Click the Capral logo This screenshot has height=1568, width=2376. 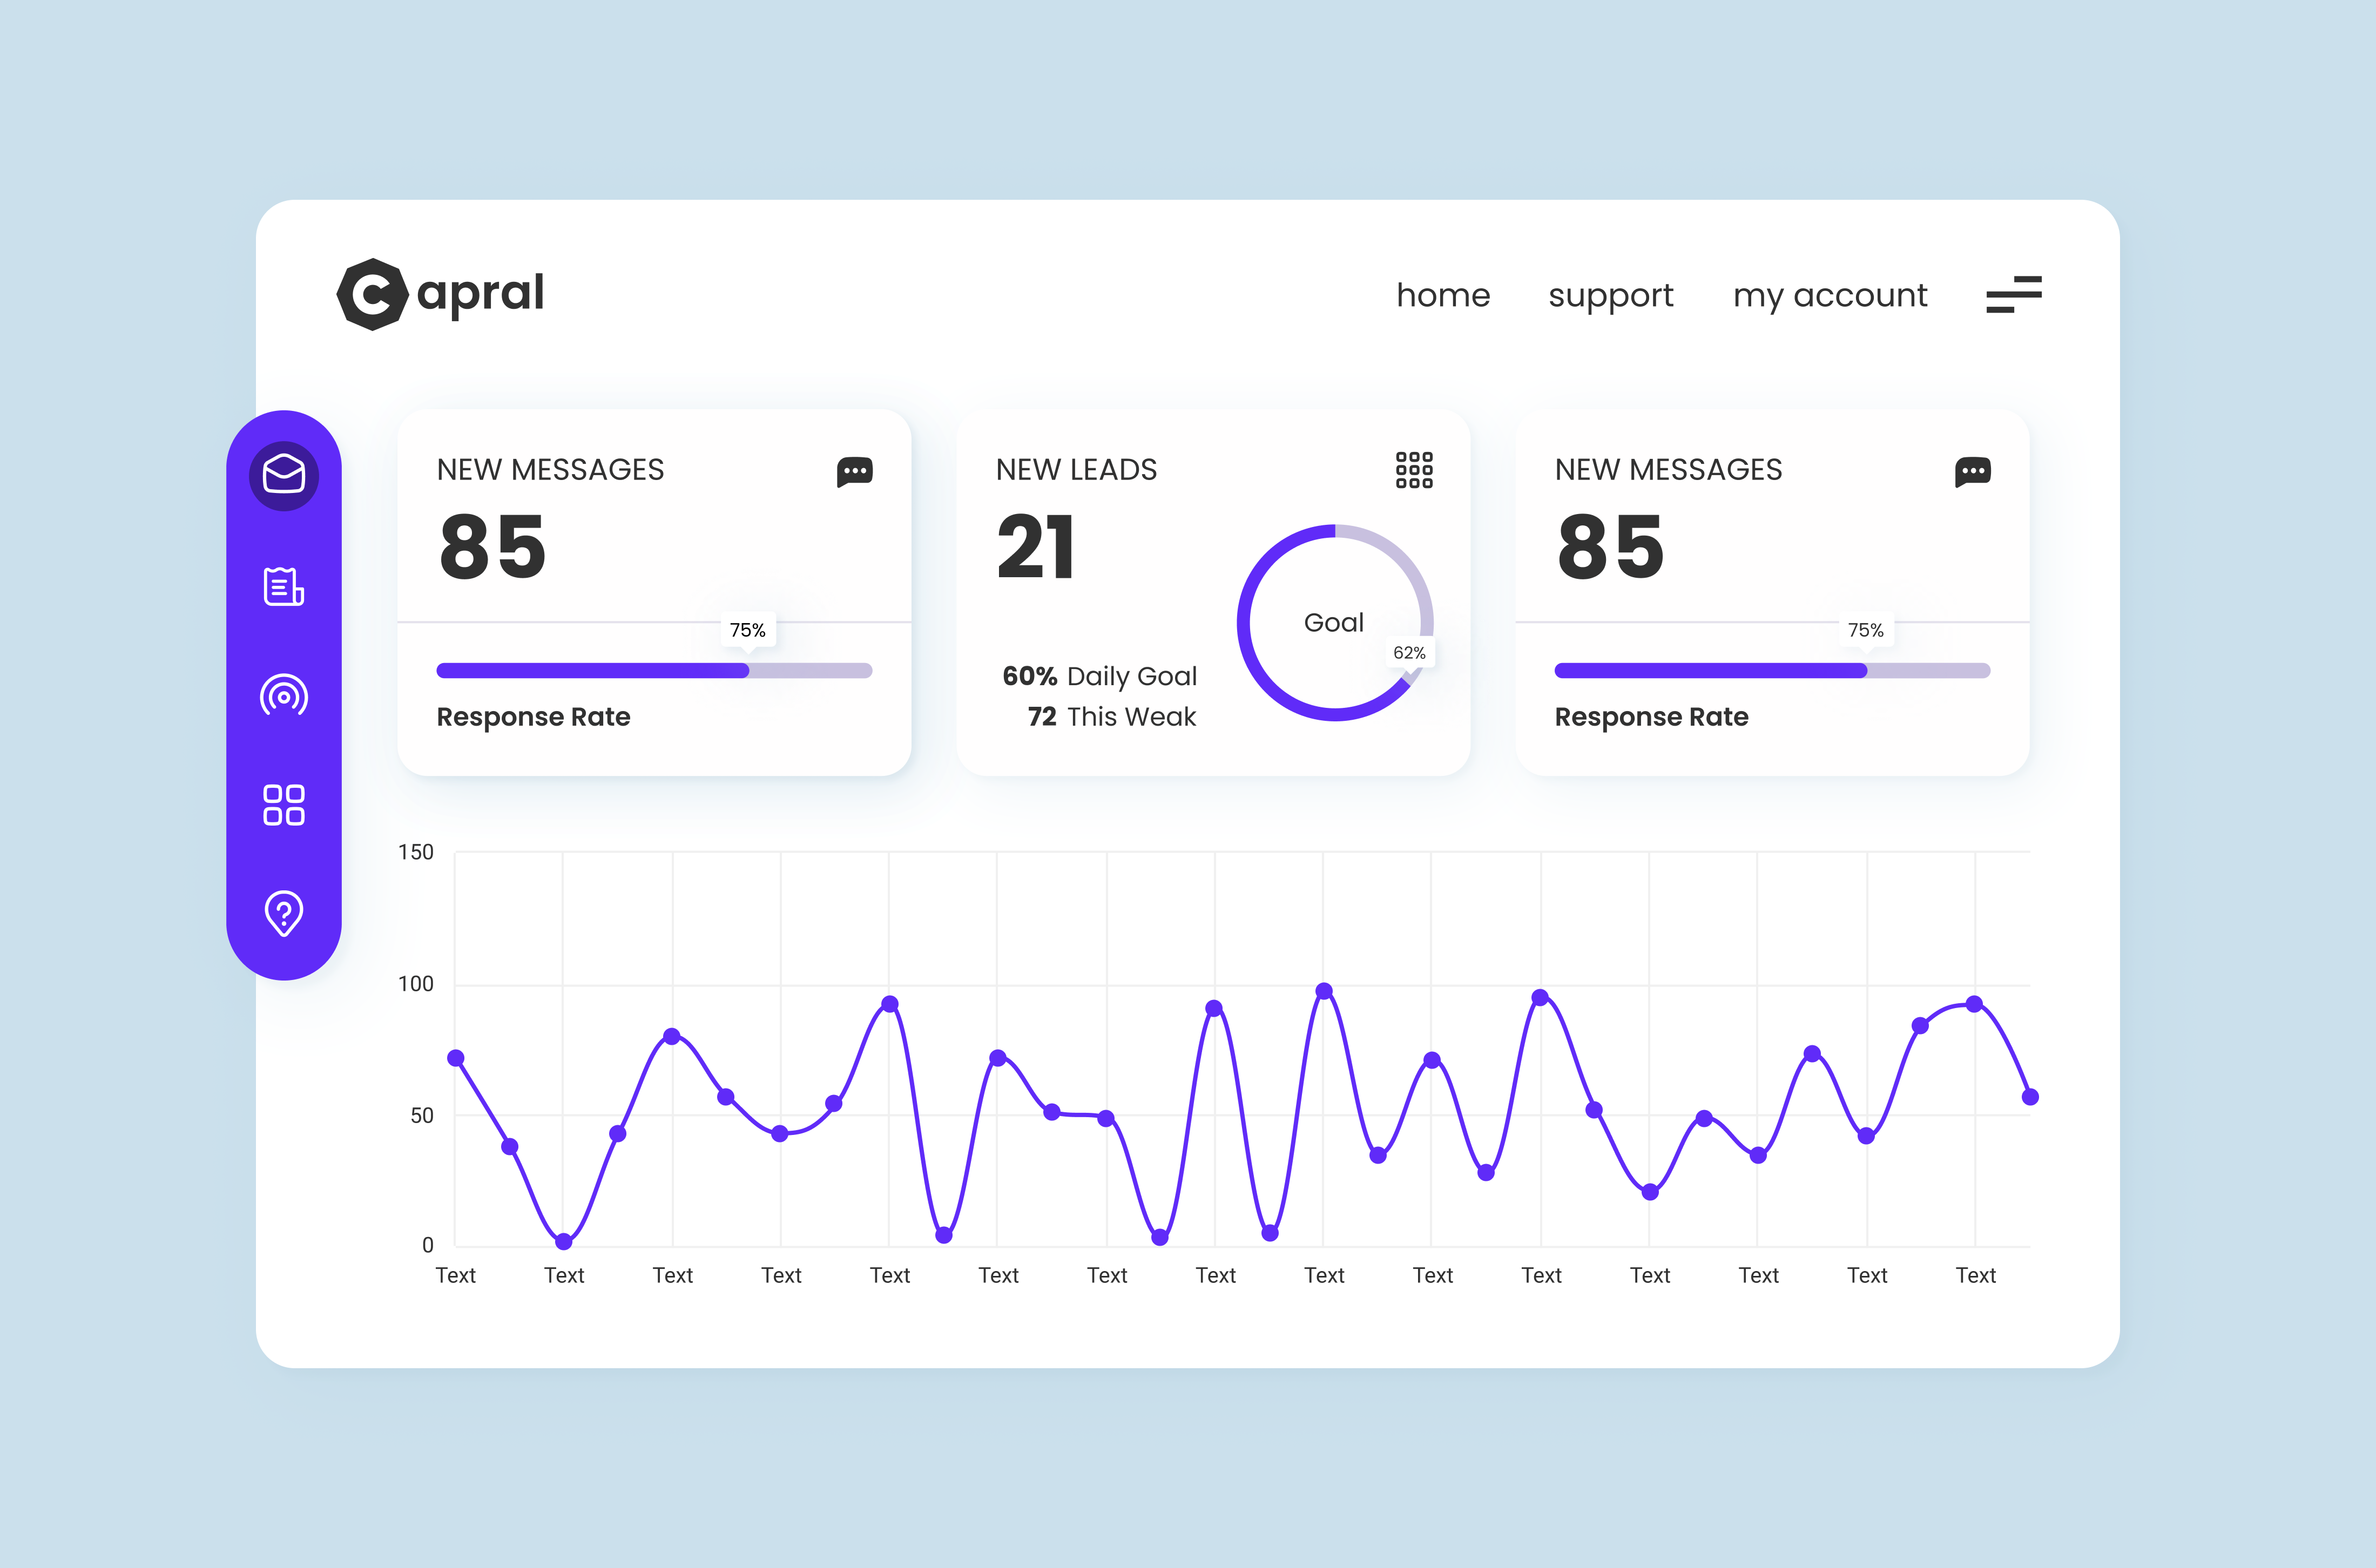441,294
